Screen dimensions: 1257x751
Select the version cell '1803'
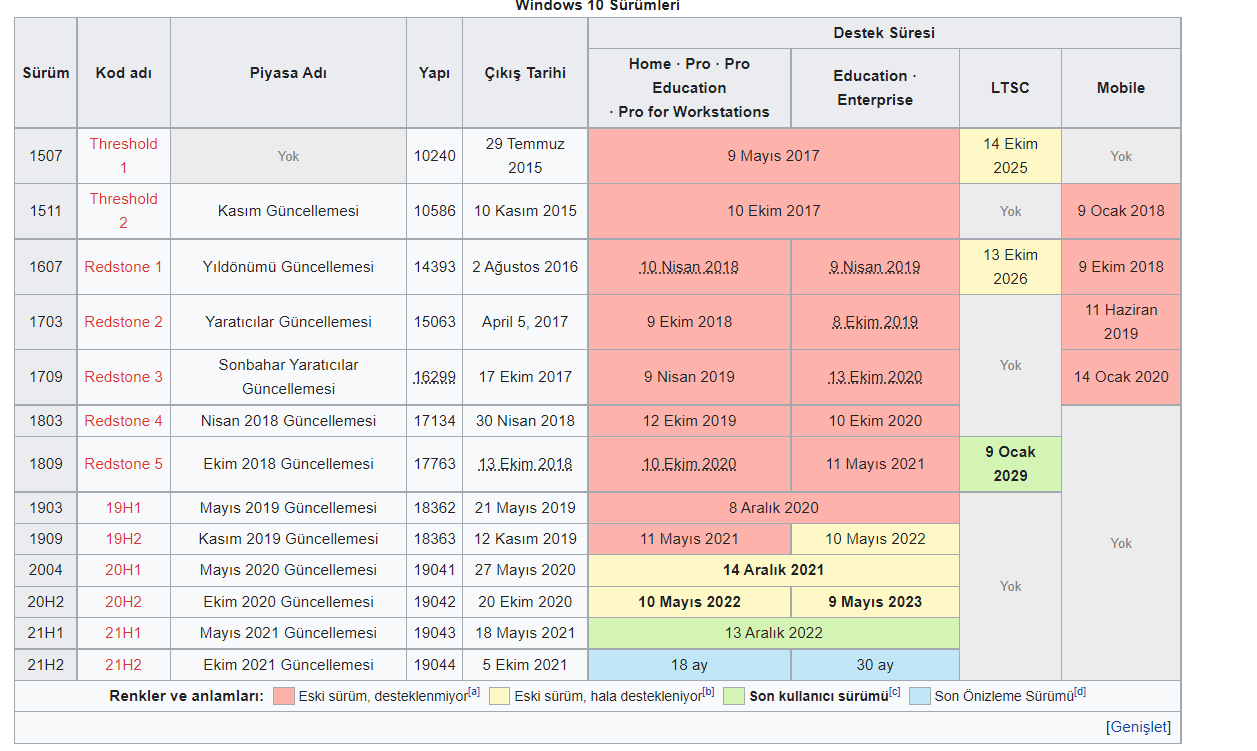coord(46,421)
